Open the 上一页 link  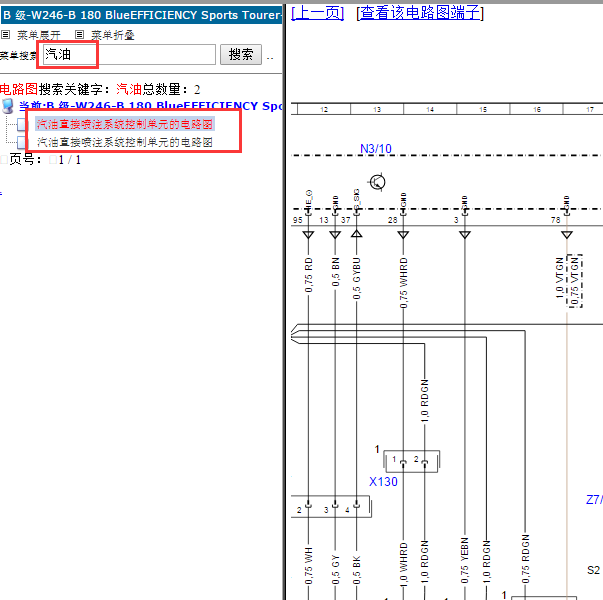pyautogui.click(x=317, y=13)
